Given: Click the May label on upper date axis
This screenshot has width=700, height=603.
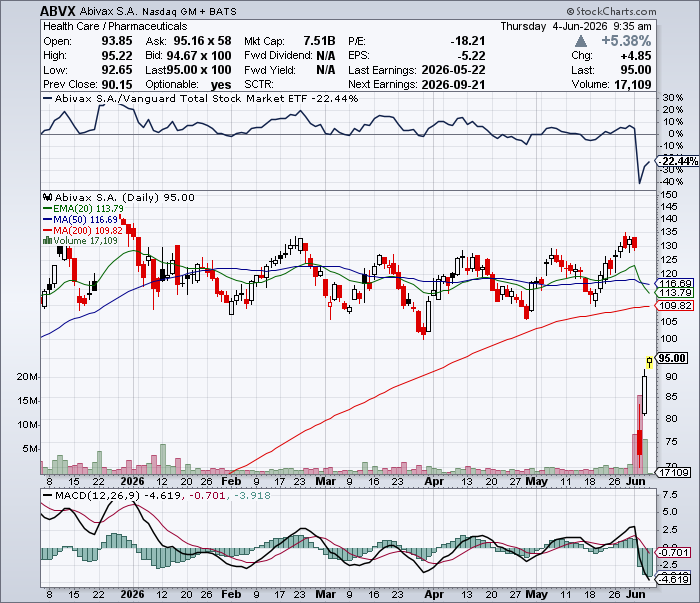Looking at the screenshot, I should click(x=537, y=482).
